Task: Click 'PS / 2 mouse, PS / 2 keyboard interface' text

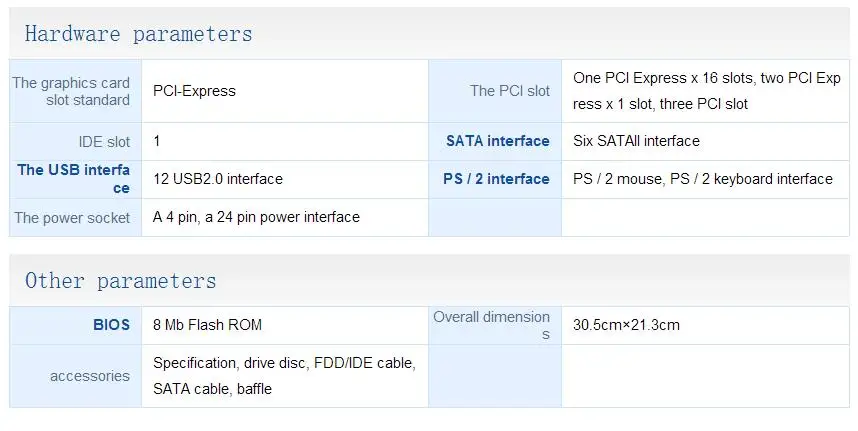Action: 702,179
